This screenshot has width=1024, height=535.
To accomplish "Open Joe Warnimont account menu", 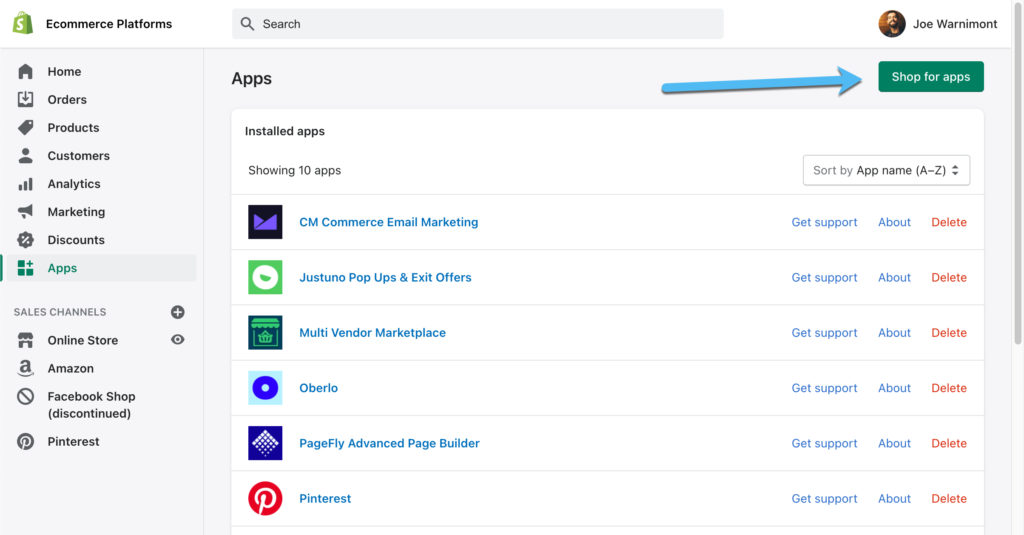I will [937, 24].
